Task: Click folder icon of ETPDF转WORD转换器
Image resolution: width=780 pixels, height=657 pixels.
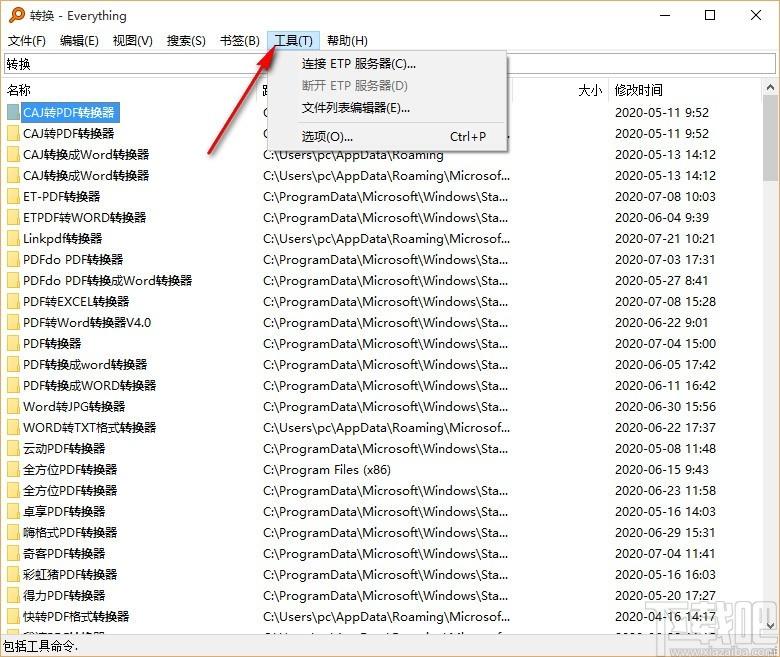Action: tap(13, 217)
